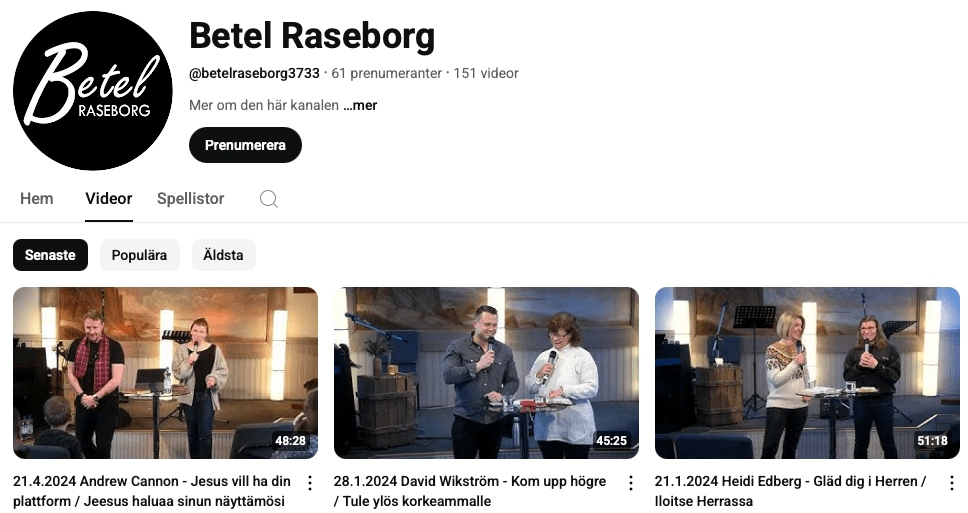968x513 pixels.
Task: Open options menu for Andrew Cannon video
Action: [x=310, y=483]
